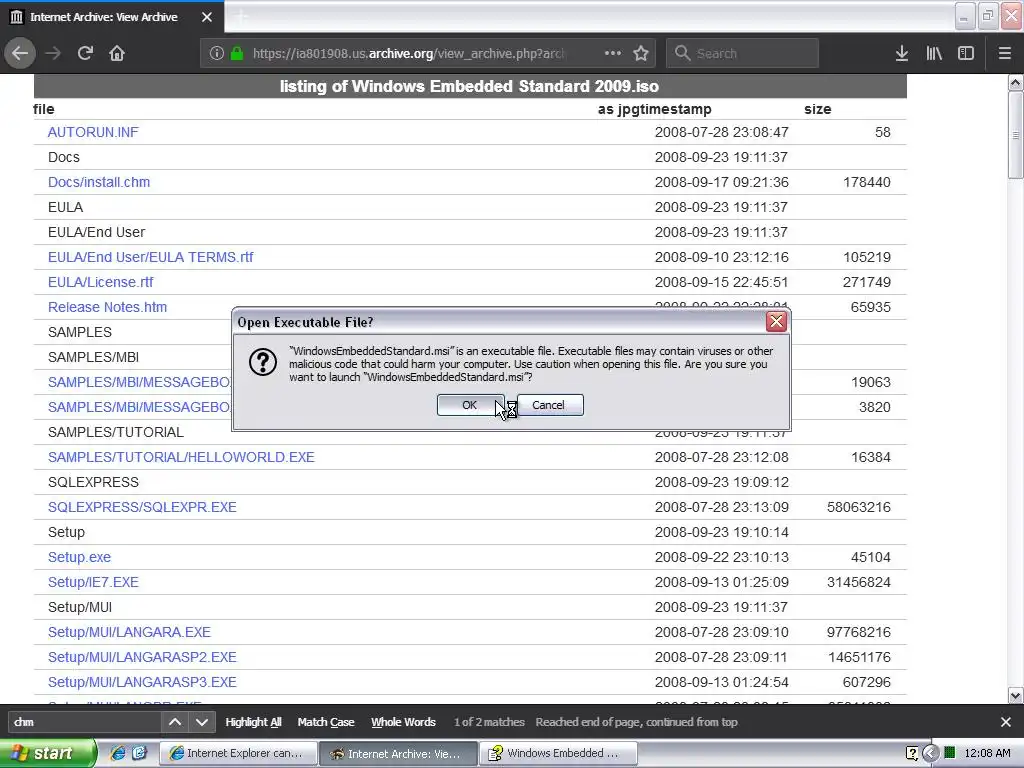Open the SQLEXPRESS/SQLEXPR.EXE link
Image resolution: width=1024 pixels, height=768 pixels.
(x=142, y=507)
